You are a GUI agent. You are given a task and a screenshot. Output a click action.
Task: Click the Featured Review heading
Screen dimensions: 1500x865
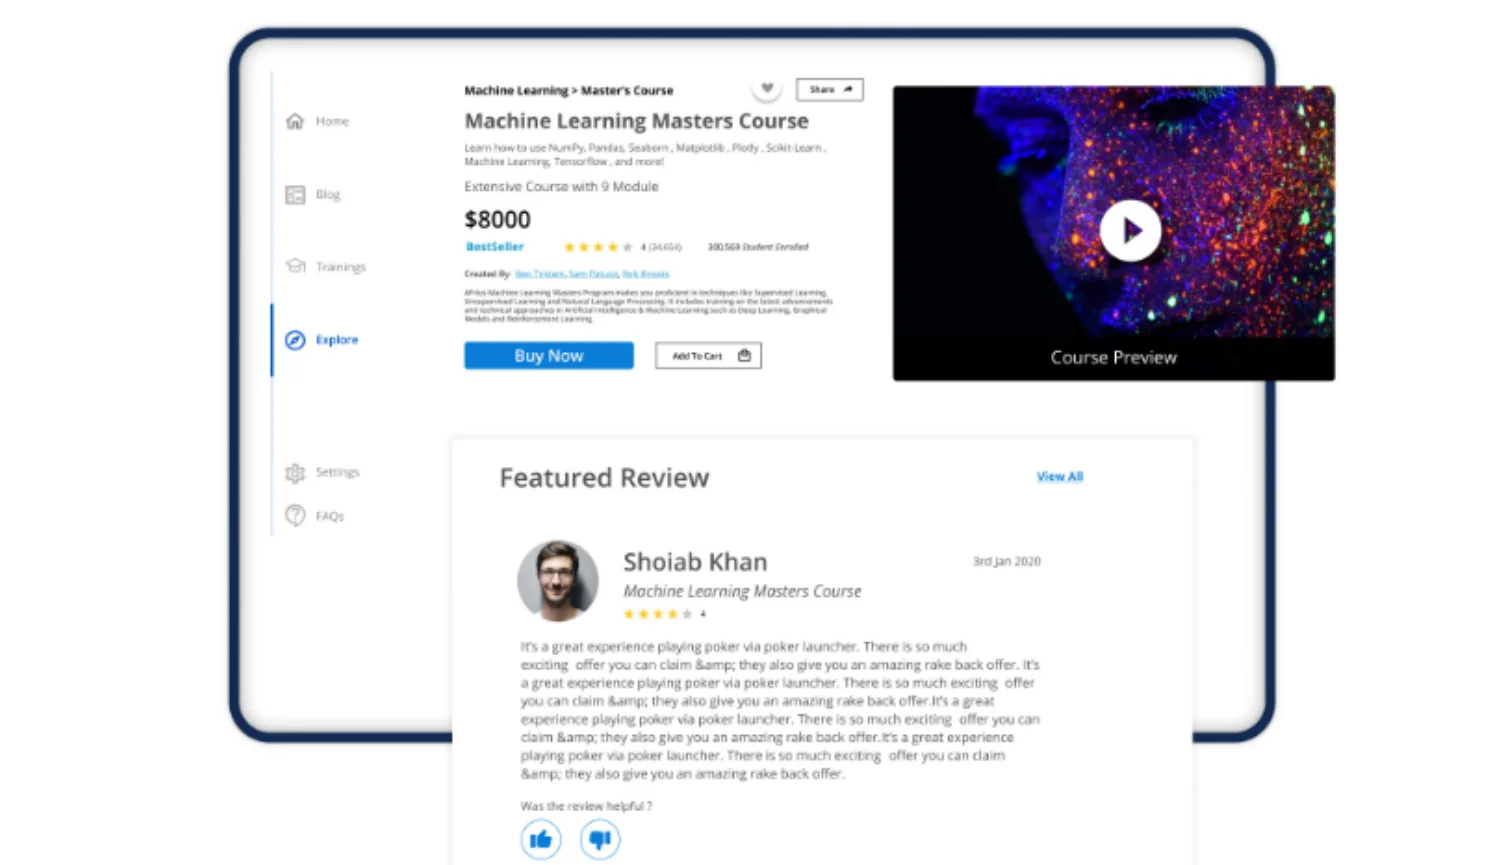(604, 478)
